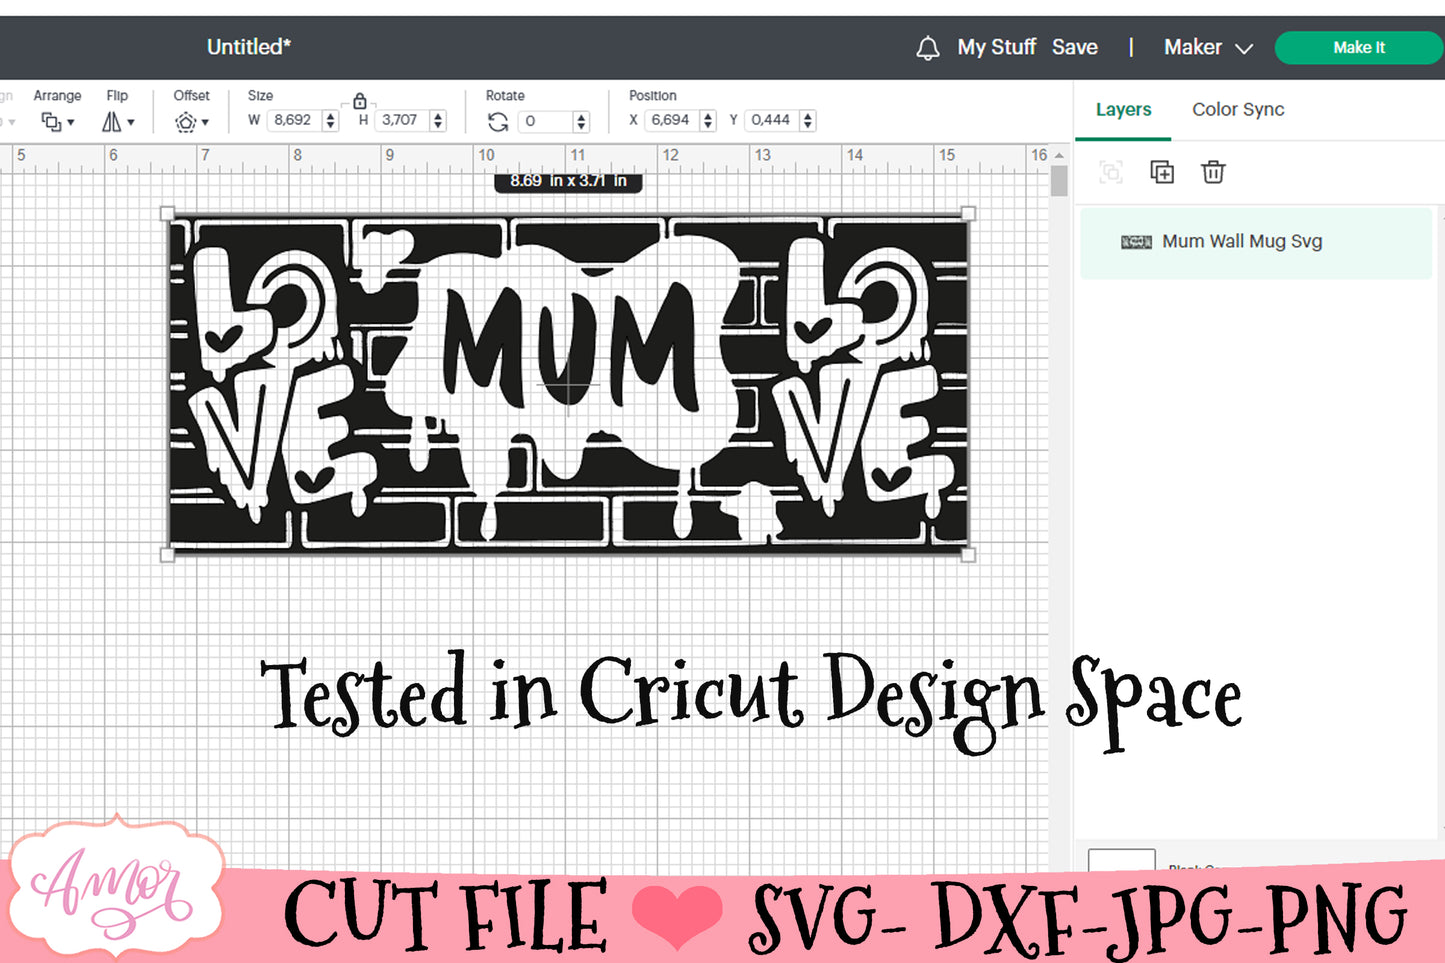The height and width of the screenshot is (963, 1445).
Task: Adjust X position stepper arrows
Action: tap(708, 121)
